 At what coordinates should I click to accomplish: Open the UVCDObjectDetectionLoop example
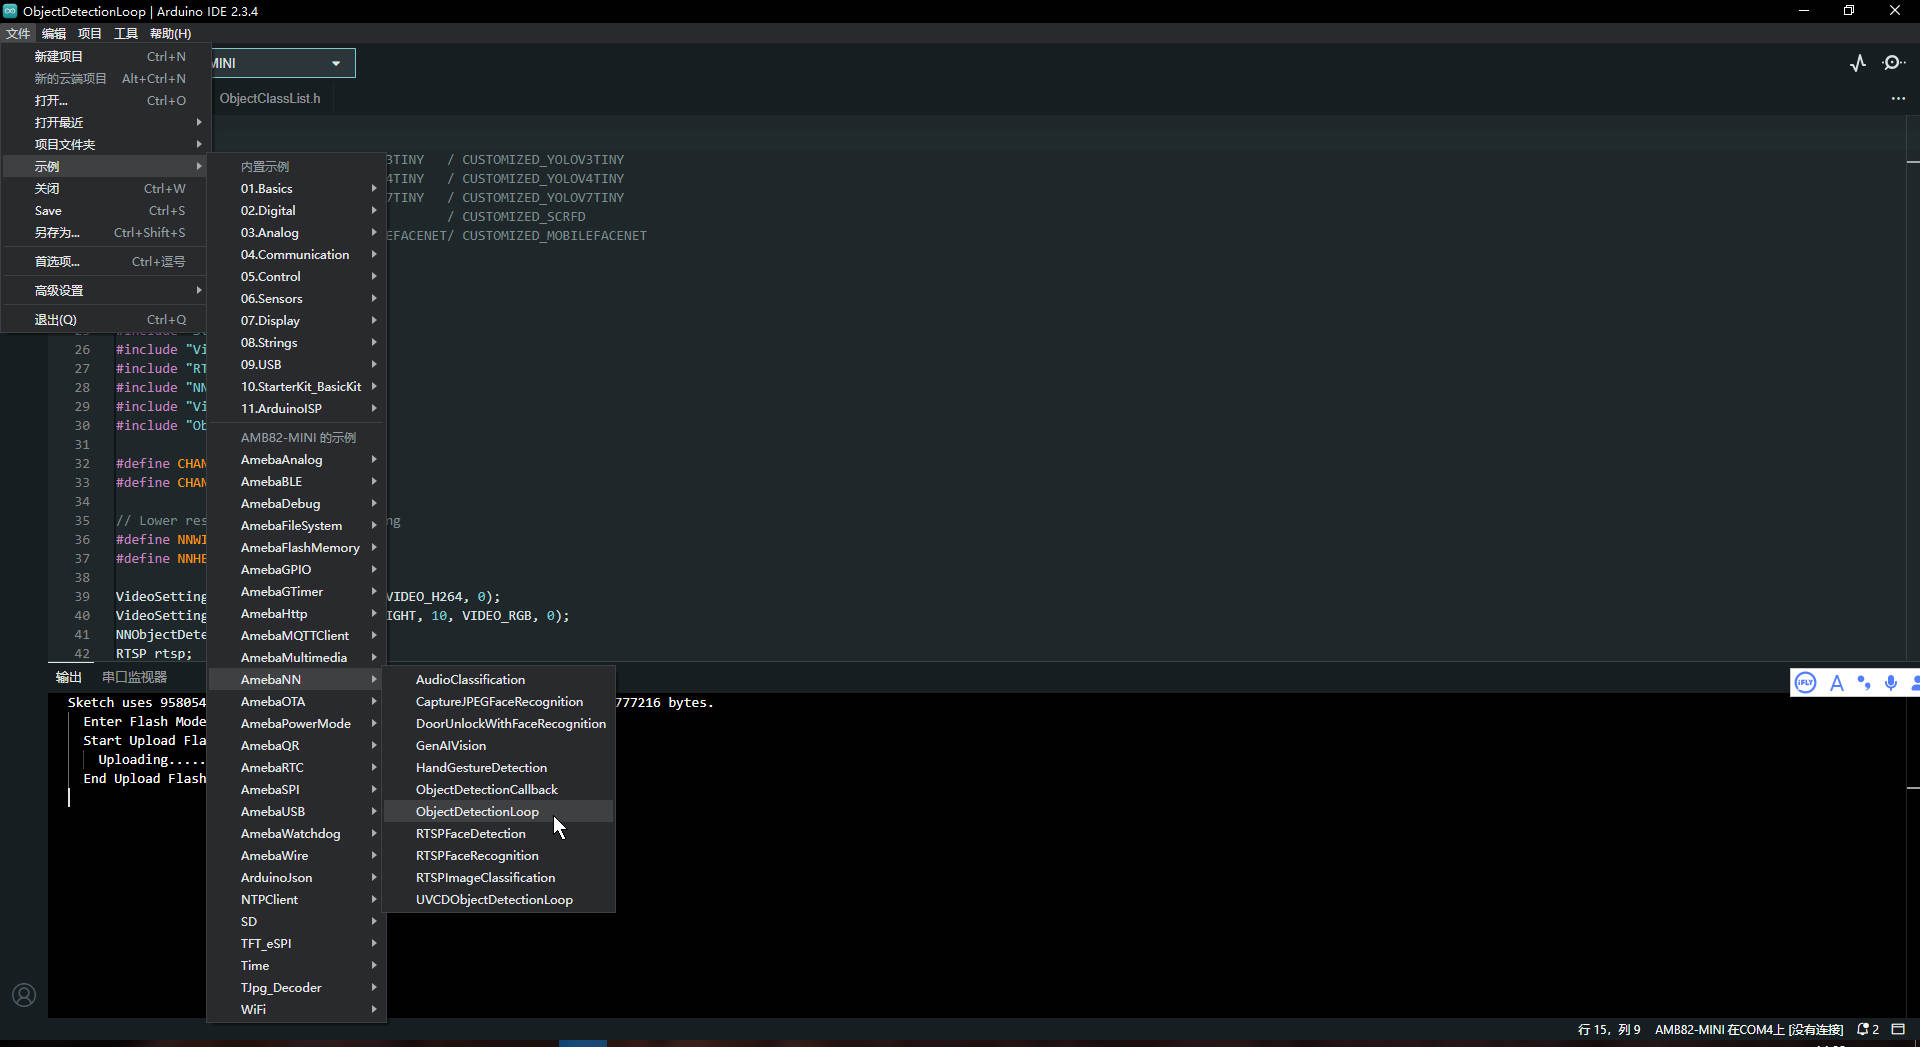[x=499, y=899]
